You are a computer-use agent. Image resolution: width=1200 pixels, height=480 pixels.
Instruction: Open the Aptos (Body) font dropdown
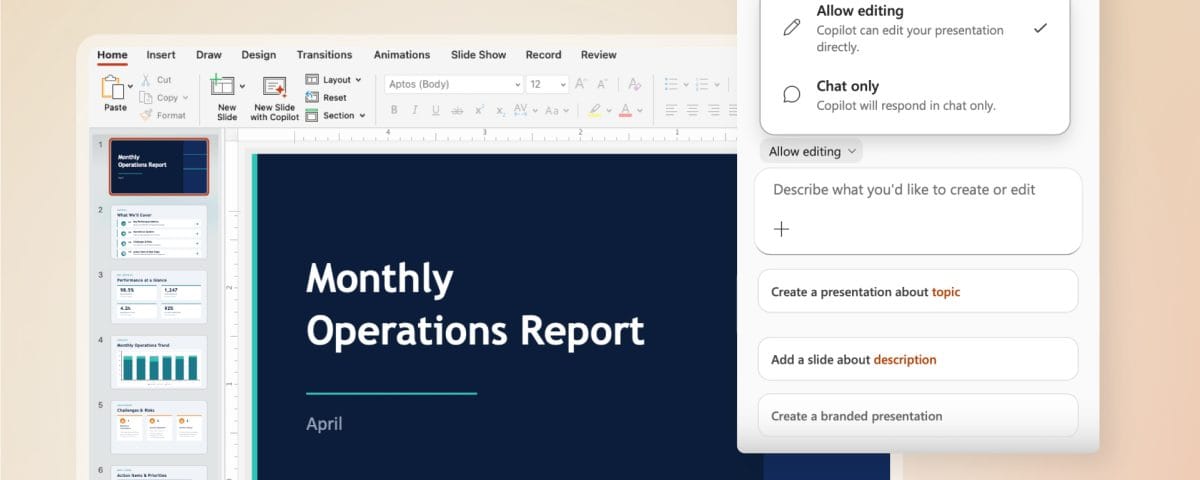[x=454, y=85]
